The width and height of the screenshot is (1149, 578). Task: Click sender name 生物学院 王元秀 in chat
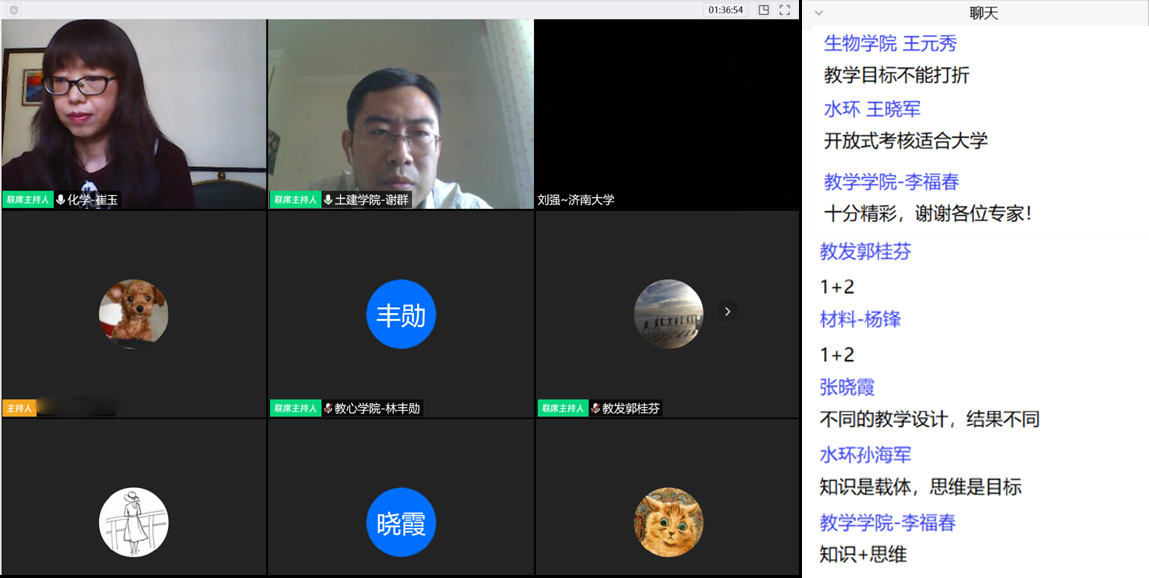pyautogui.click(x=890, y=43)
